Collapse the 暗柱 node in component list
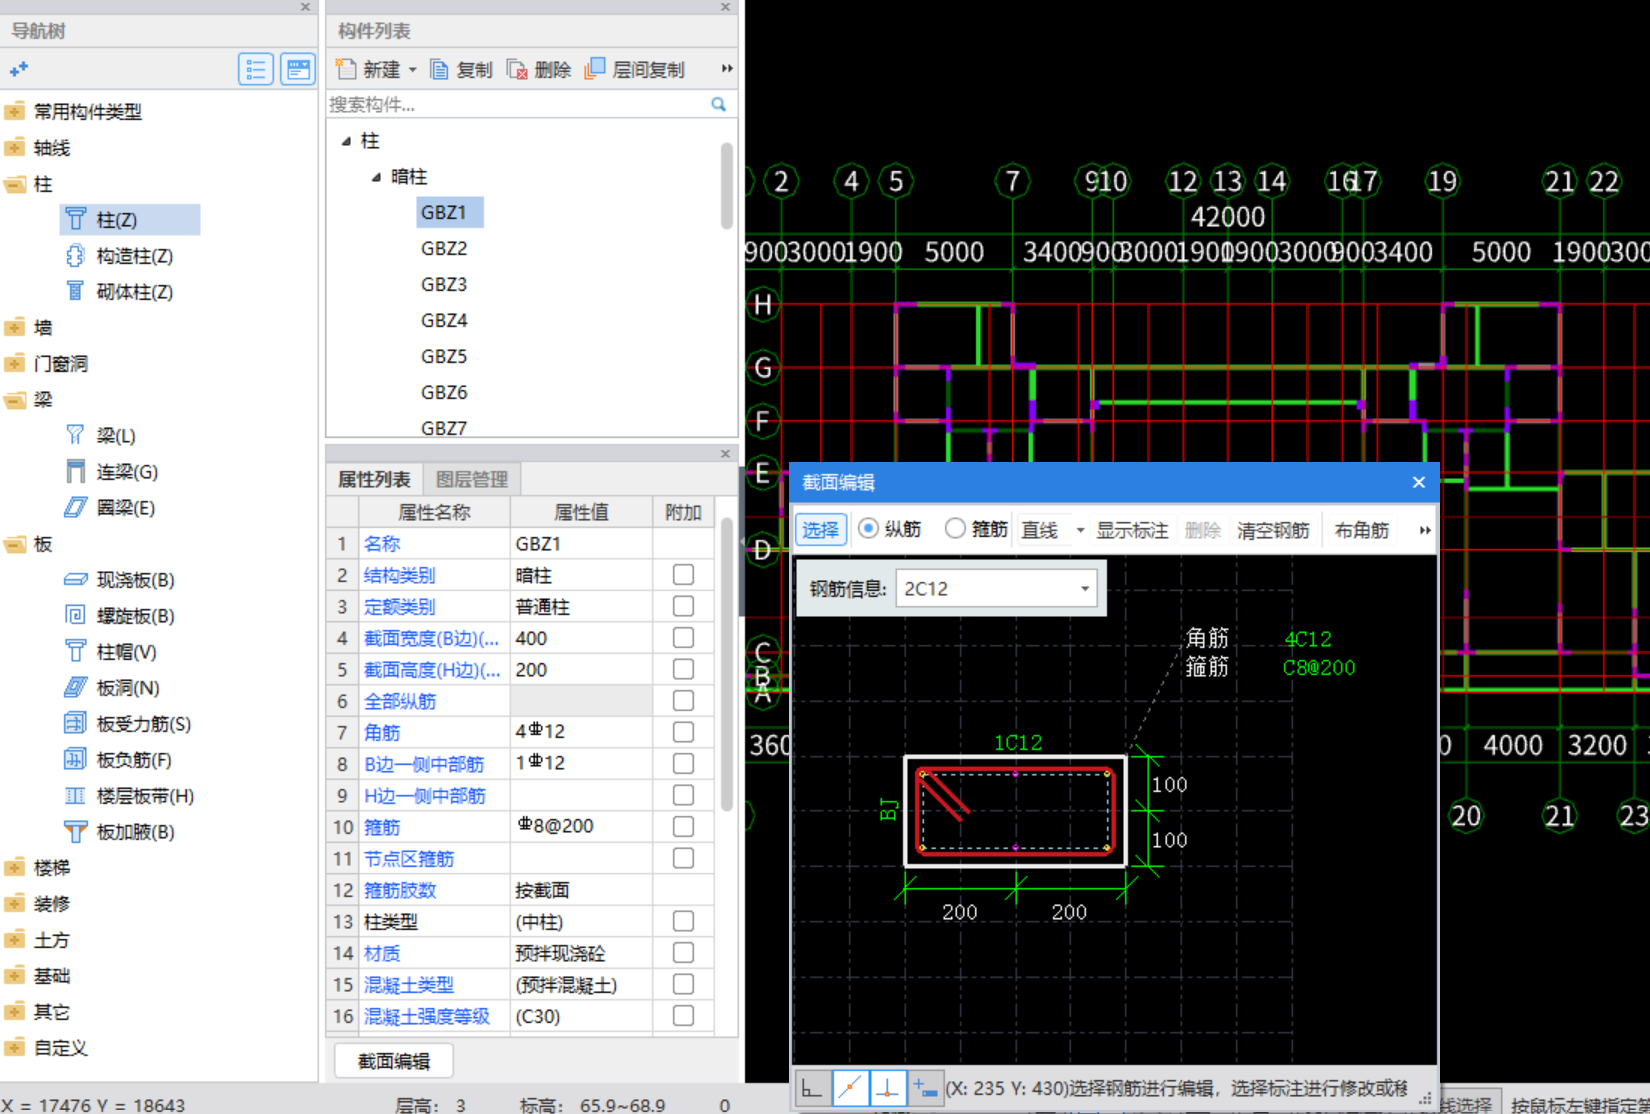The image size is (1650, 1114). 376,177
